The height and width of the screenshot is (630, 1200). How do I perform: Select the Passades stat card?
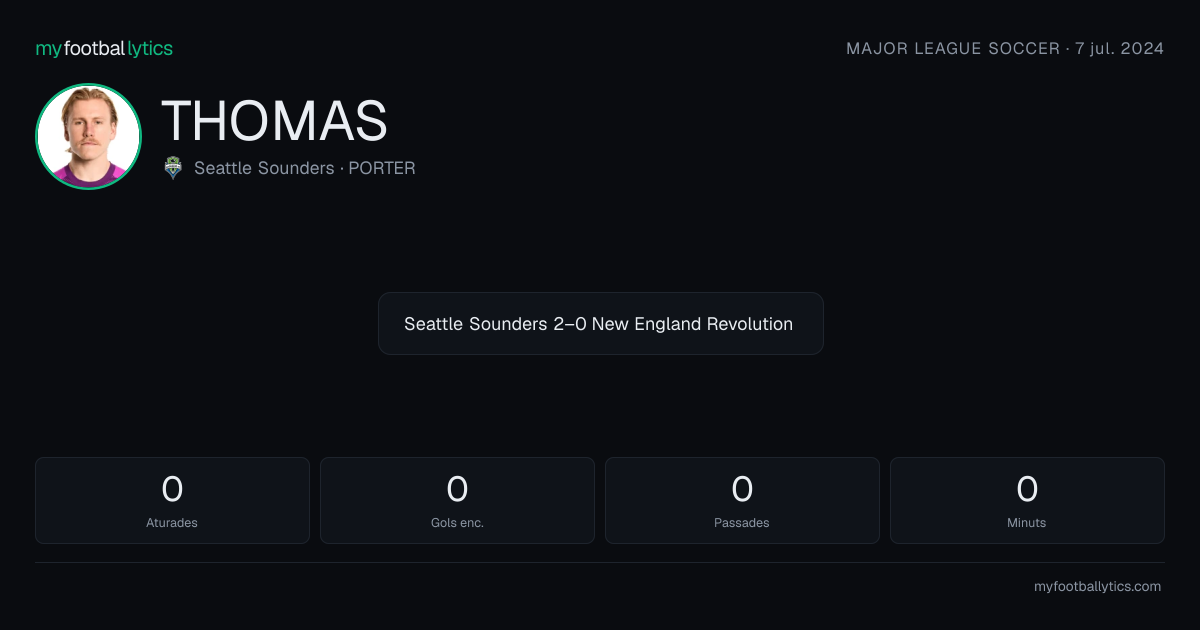(742, 500)
